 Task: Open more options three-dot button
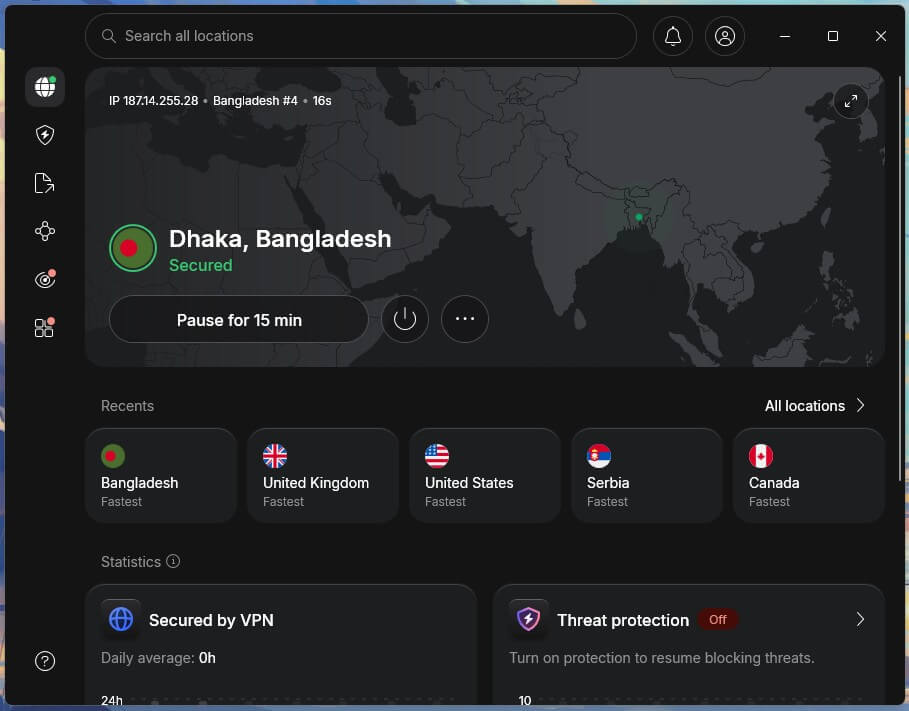(465, 319)
